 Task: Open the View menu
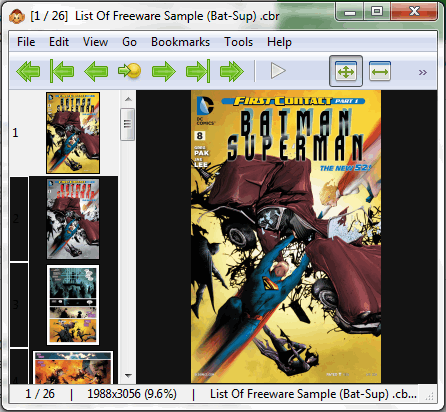point(95,42)
